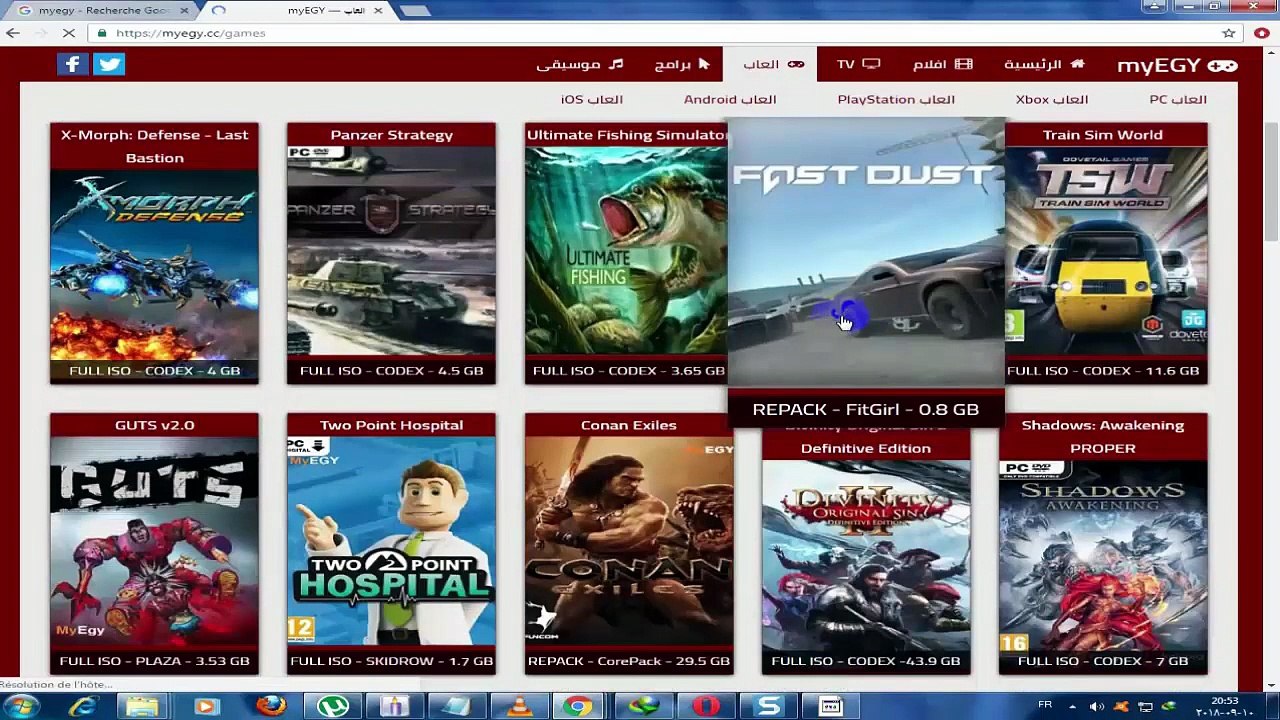Filter by العاب PC games
The image size is (1280, 720).
click(x=1177, y=99)
